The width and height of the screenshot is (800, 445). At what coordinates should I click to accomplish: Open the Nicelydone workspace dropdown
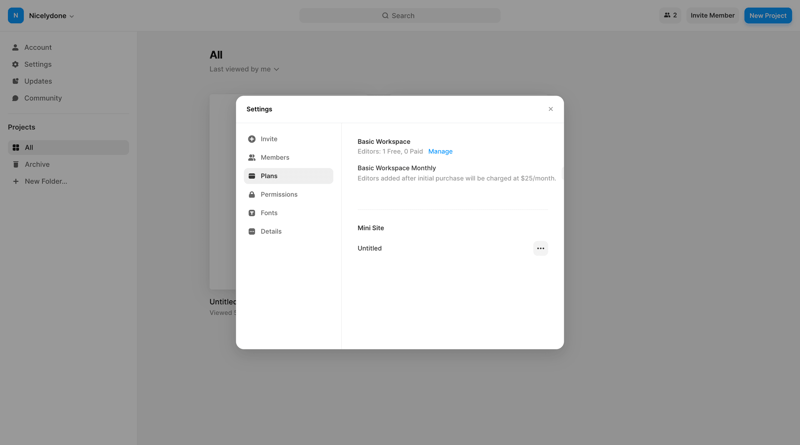(52, 16)
